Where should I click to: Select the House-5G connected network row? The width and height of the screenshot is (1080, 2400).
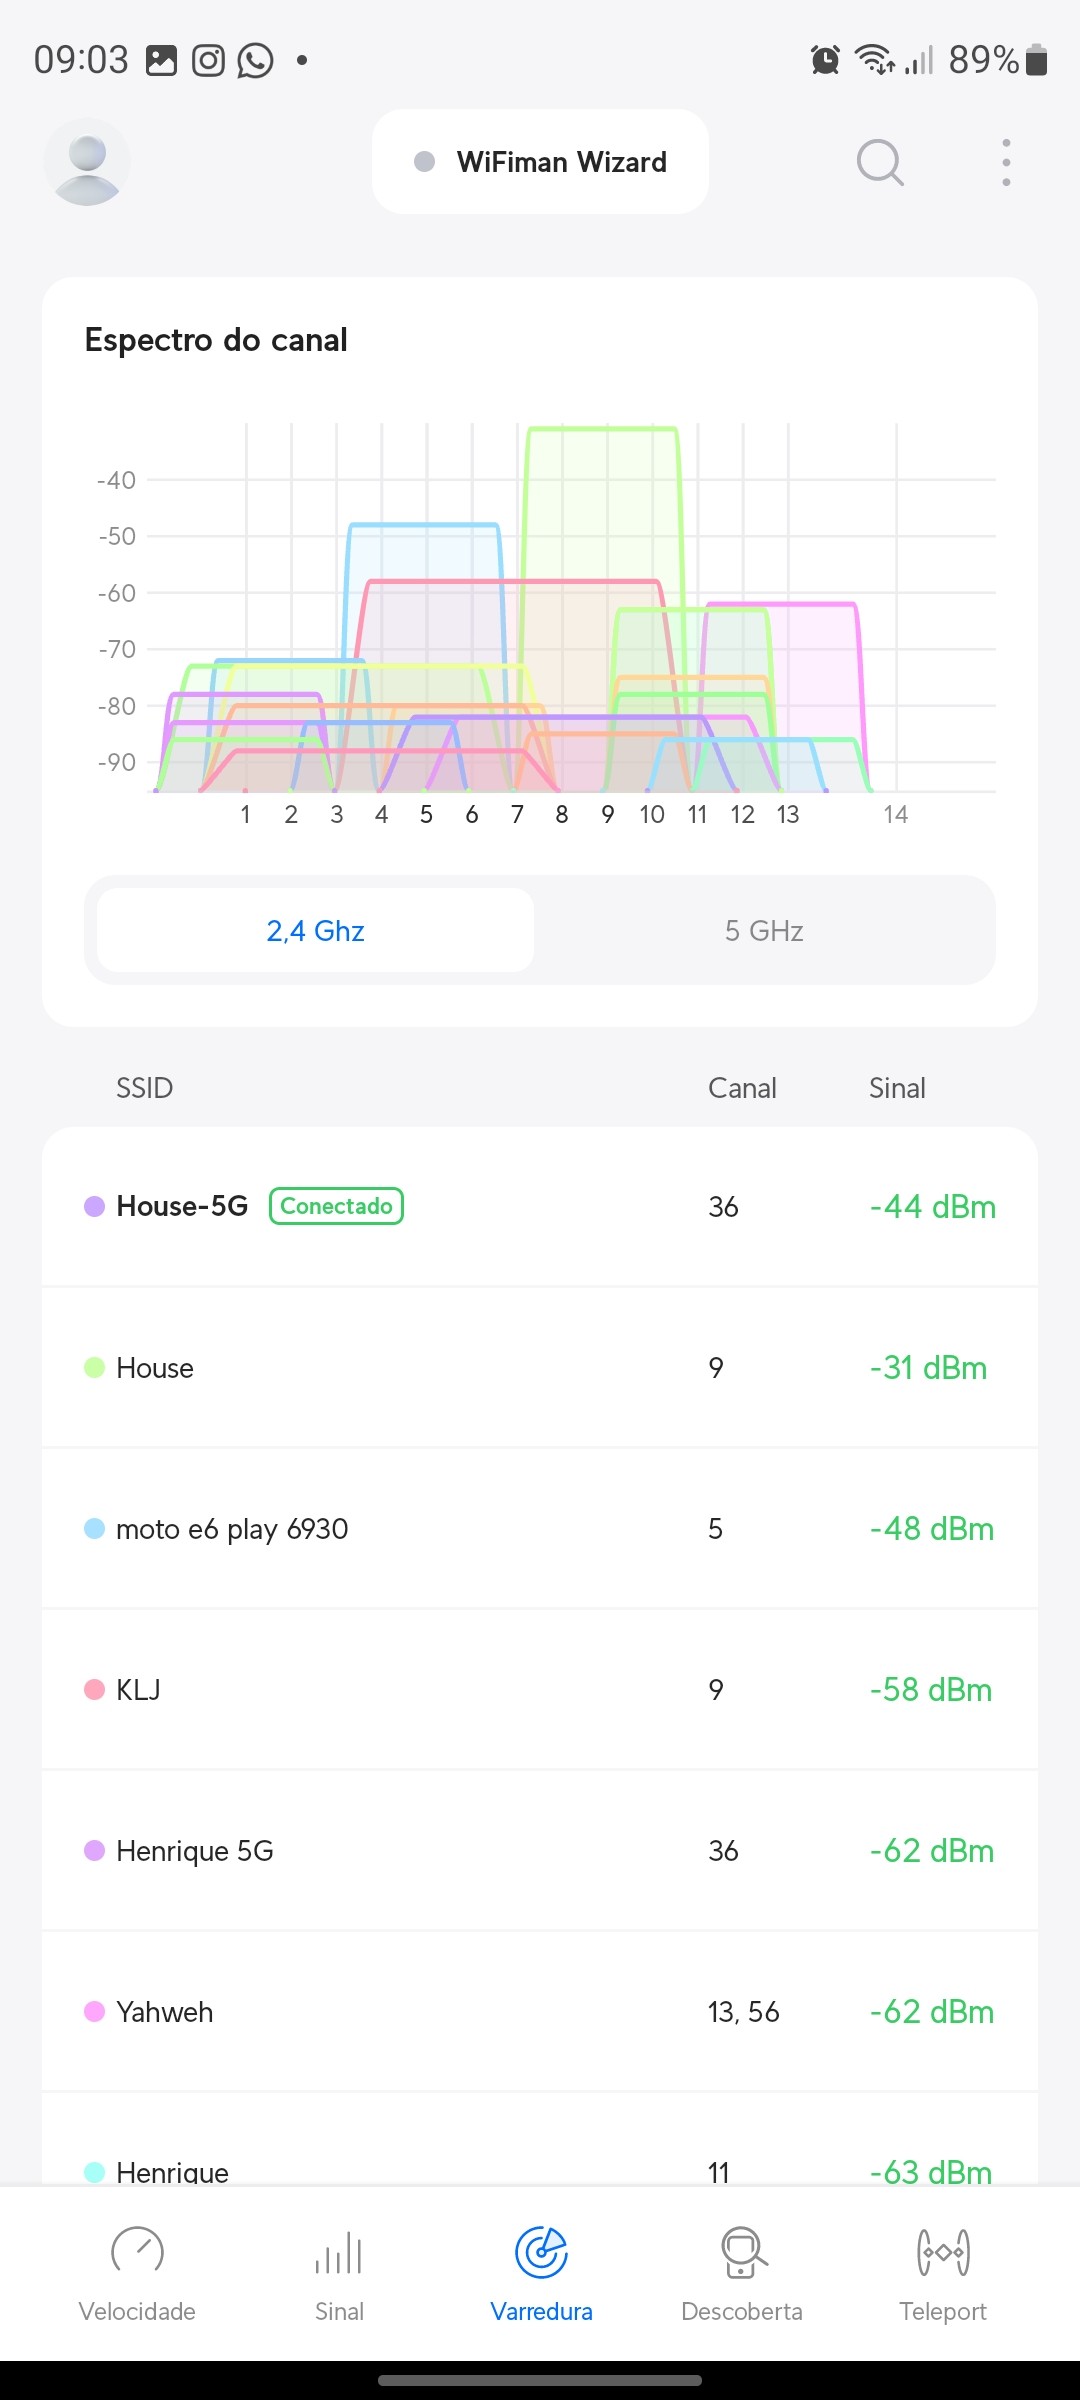click(x=540, y=1206)
